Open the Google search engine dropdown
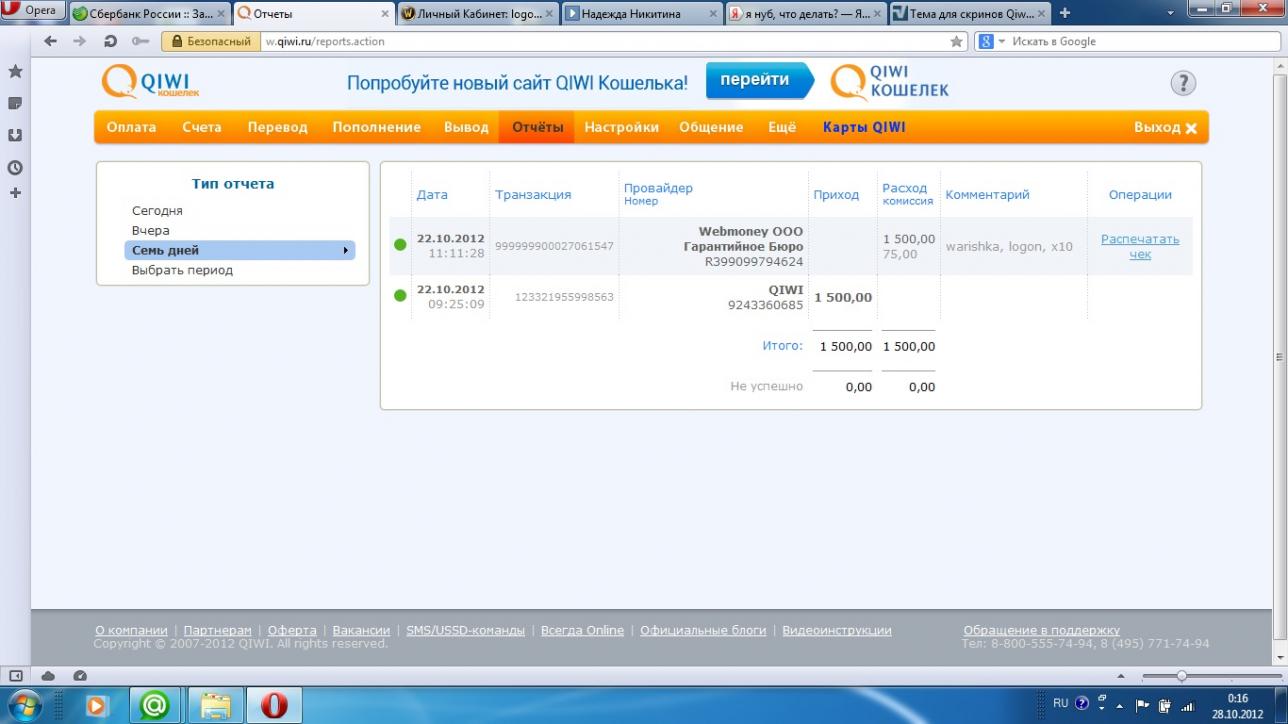 [x=990, y=42]
